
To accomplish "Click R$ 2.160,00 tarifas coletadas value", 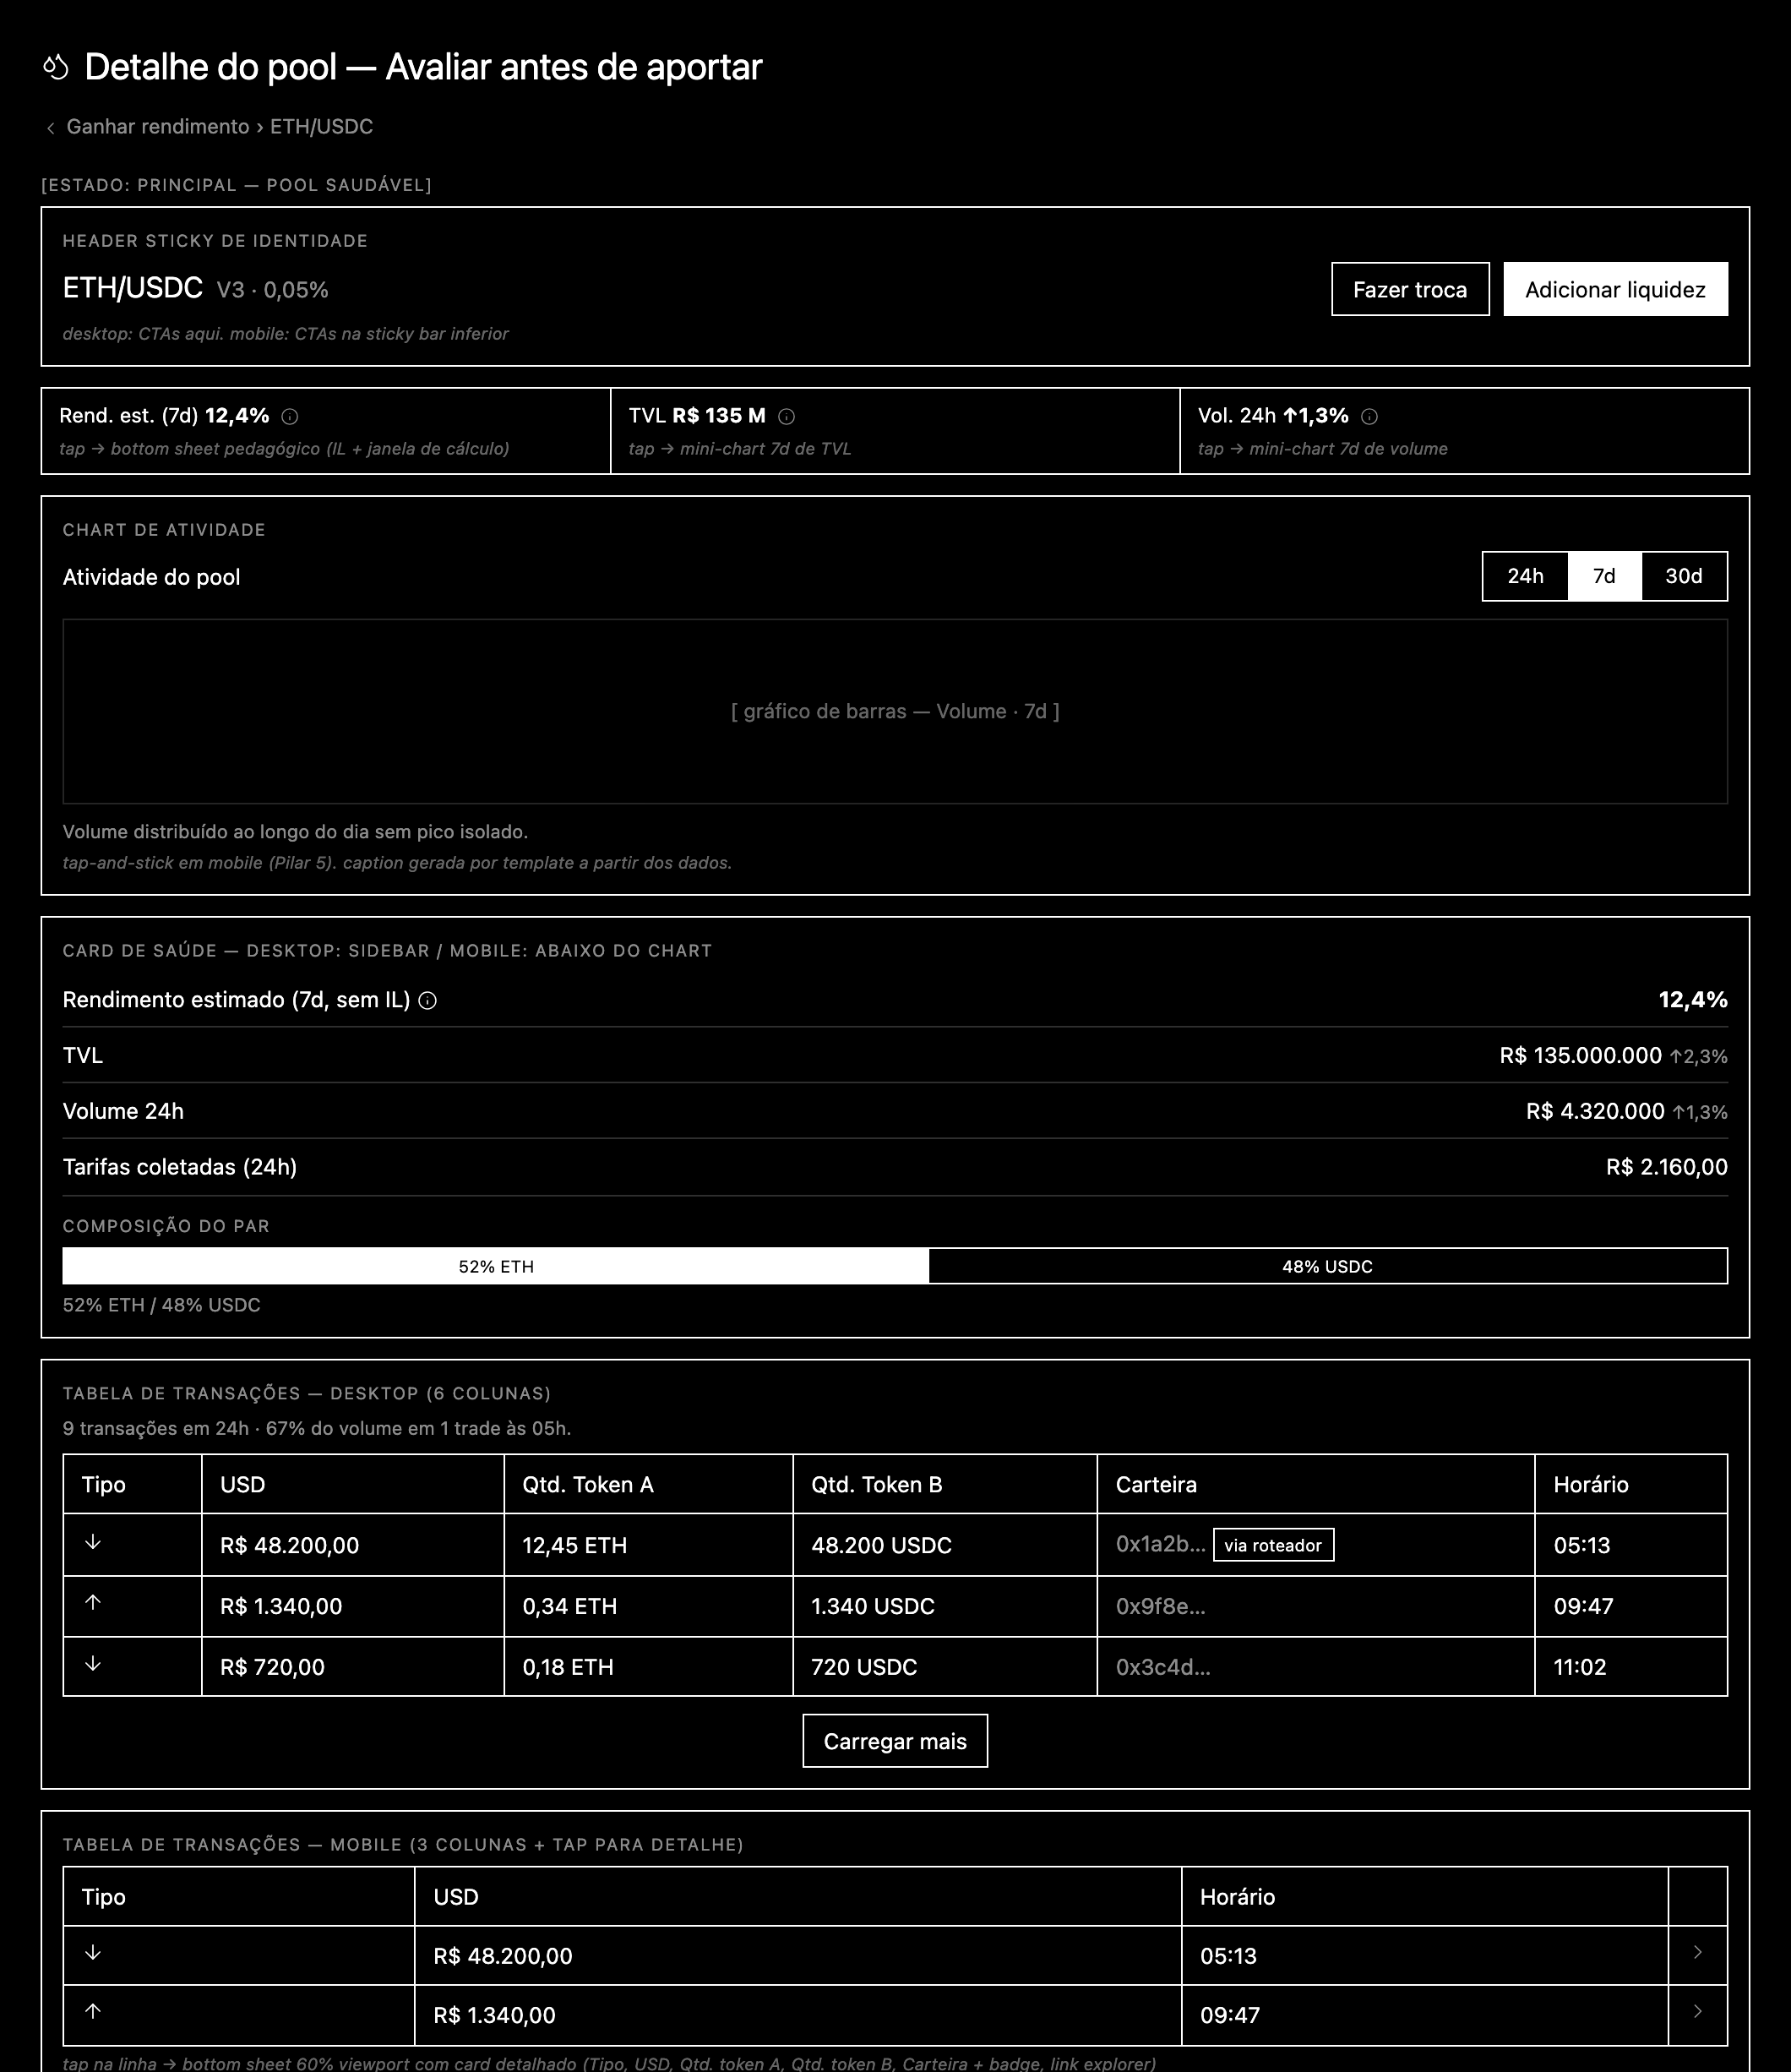I will (1666, 1167).
